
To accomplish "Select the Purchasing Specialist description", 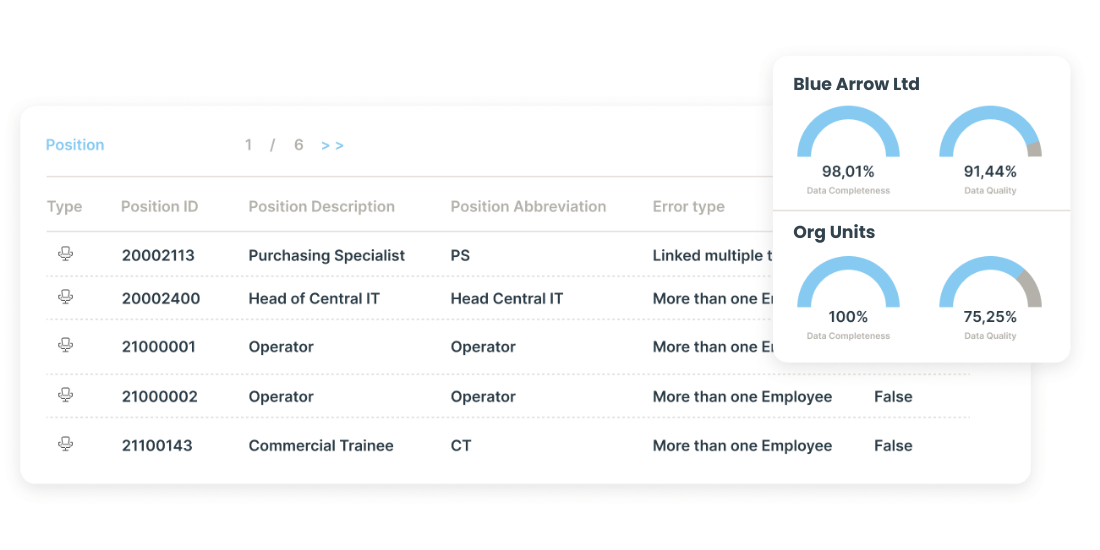I will point(326,256).
